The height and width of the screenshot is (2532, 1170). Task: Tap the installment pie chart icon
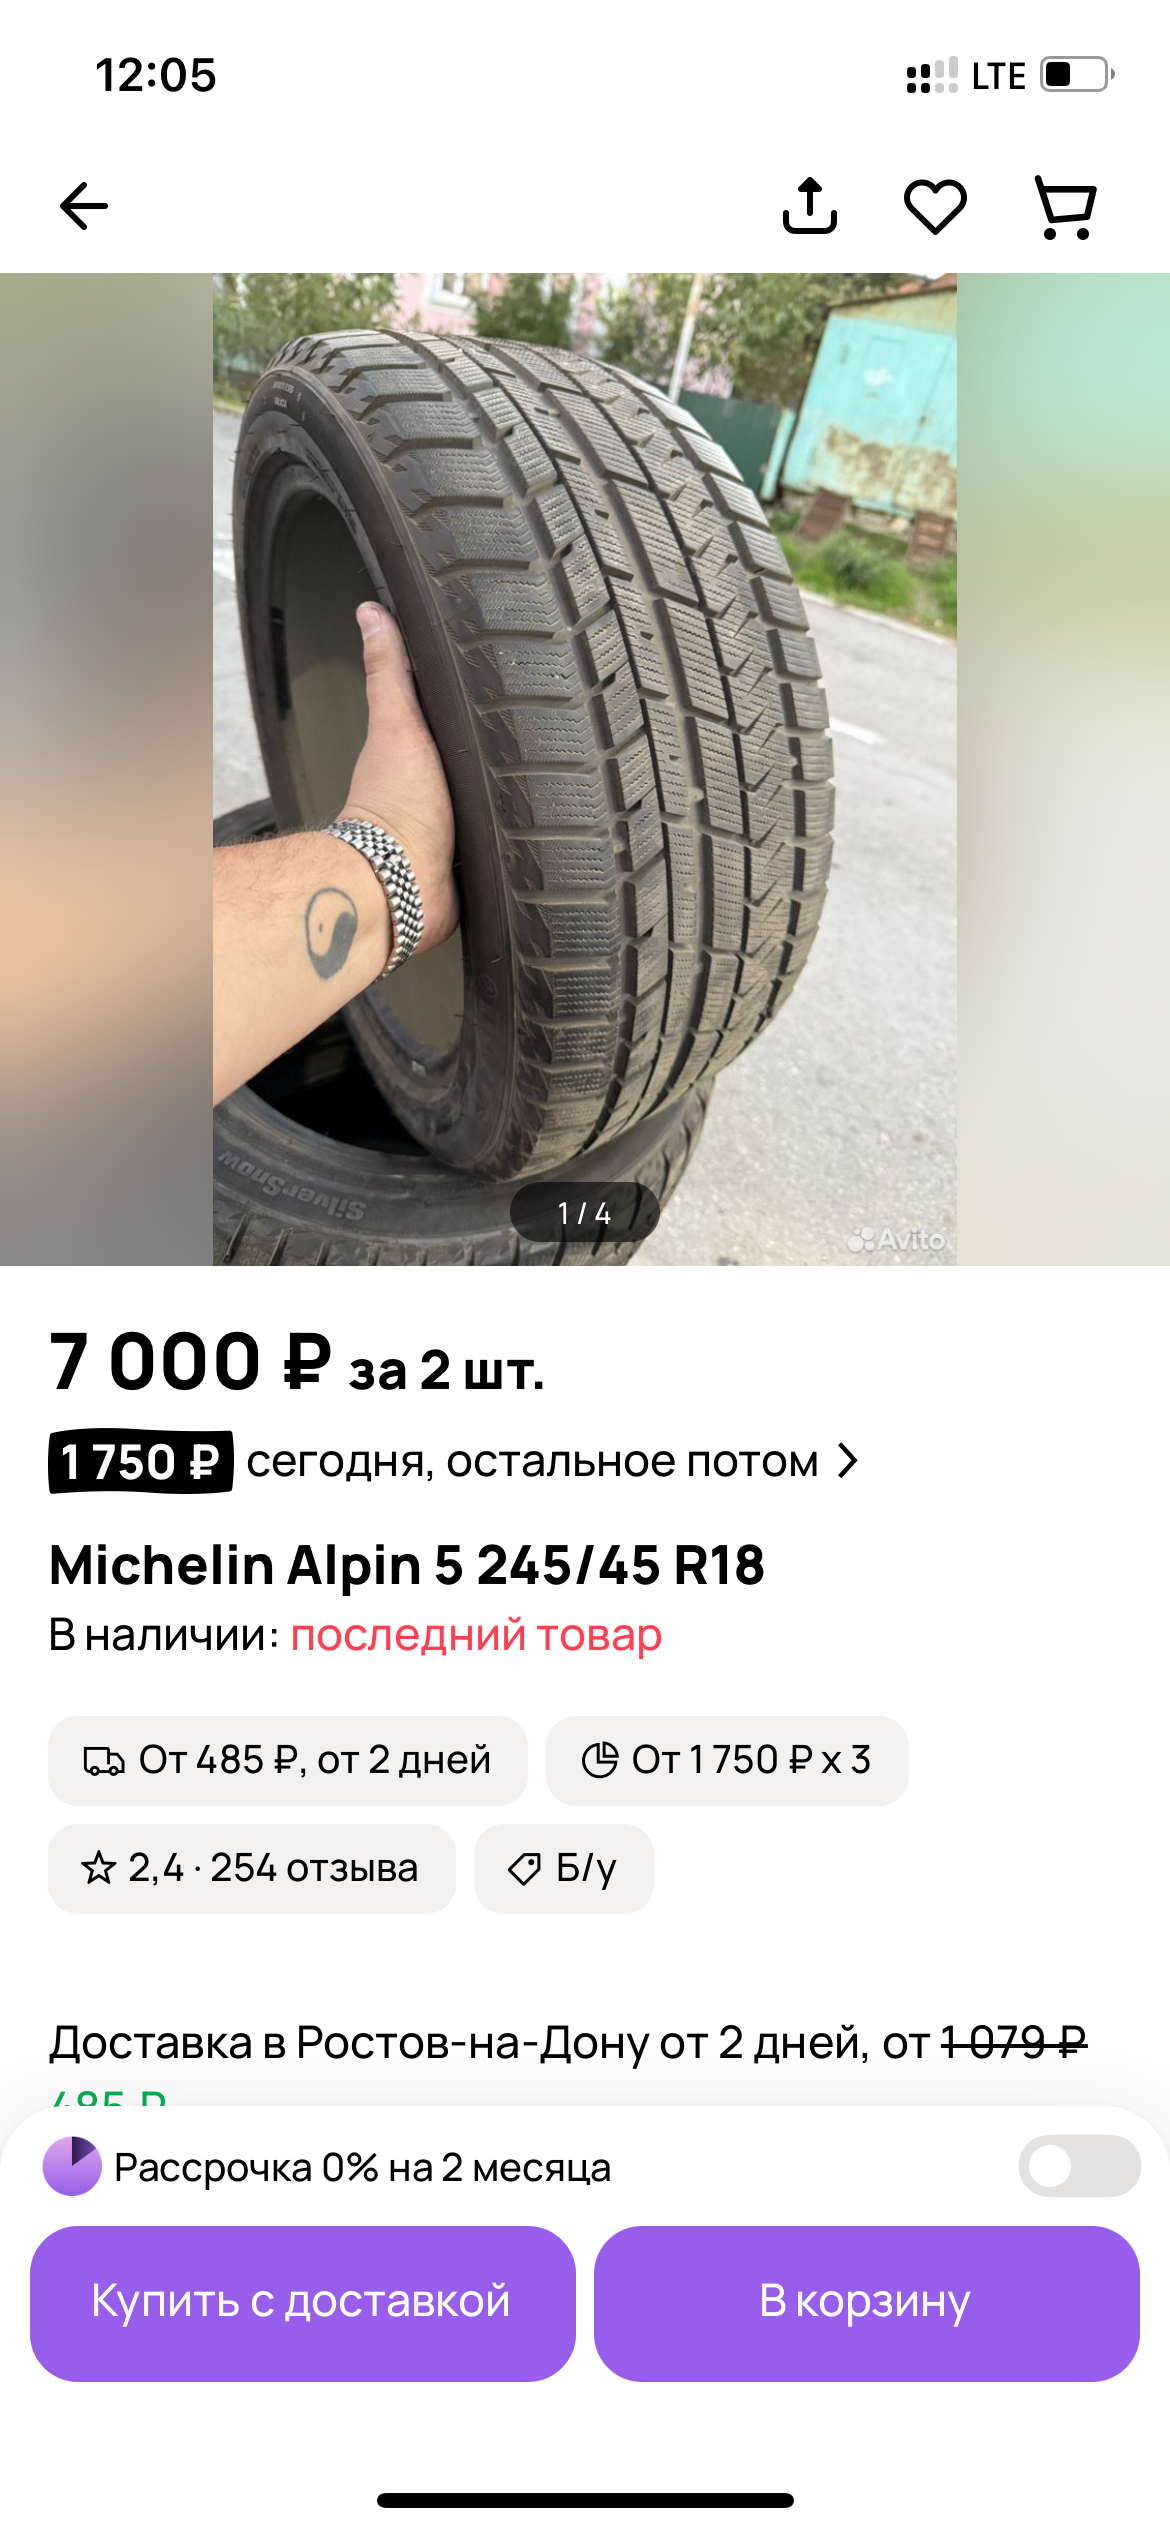tap(600, 1760)
